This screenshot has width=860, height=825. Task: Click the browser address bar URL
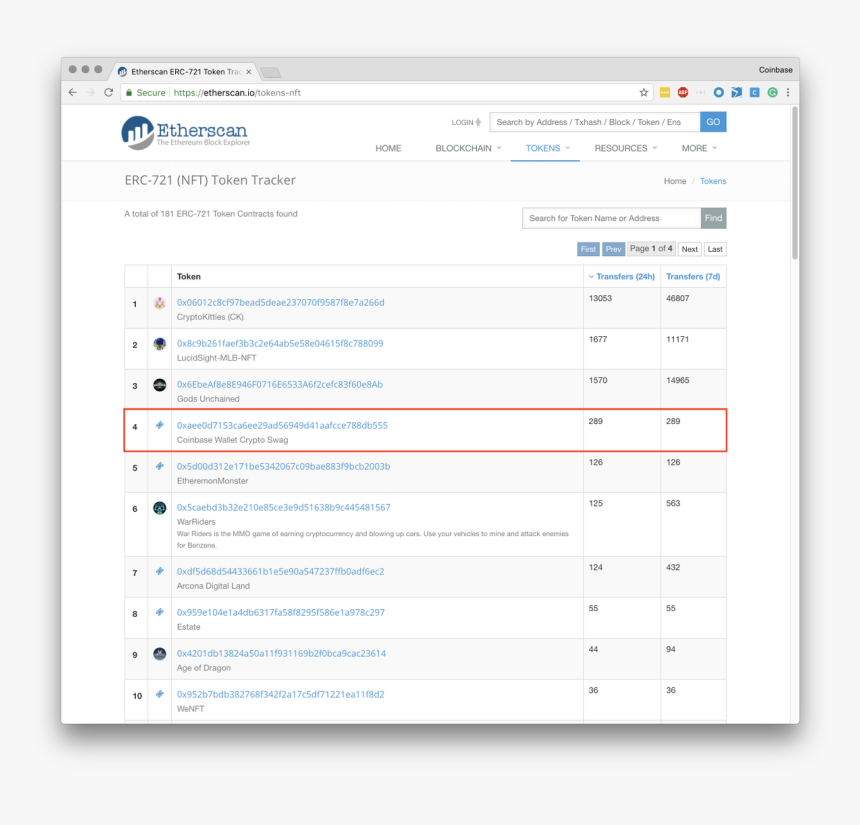(x=237, y=93)
